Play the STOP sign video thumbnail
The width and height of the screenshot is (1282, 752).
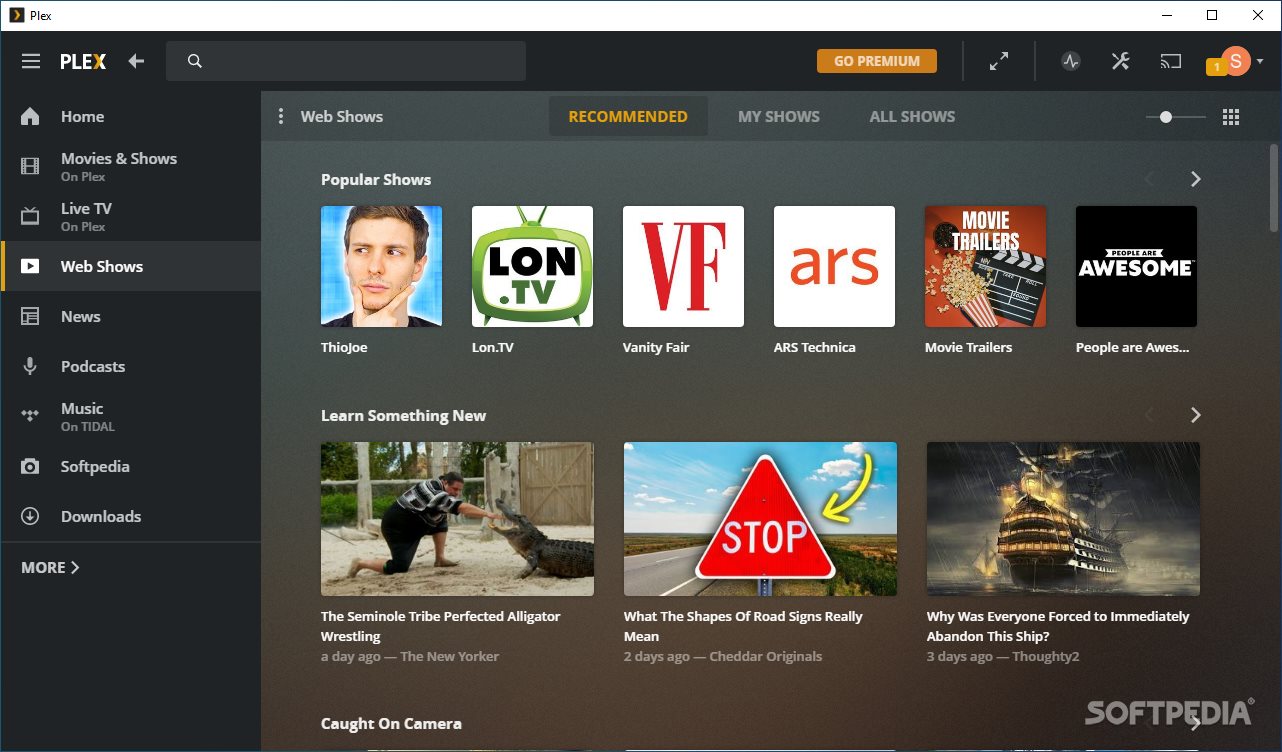[760, 519]
